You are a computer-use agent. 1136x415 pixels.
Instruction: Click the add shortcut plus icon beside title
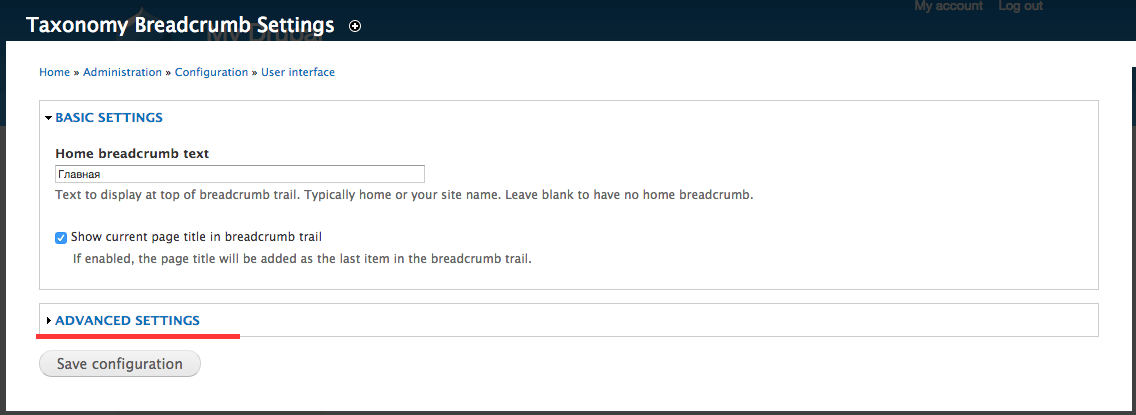[355, 26]
